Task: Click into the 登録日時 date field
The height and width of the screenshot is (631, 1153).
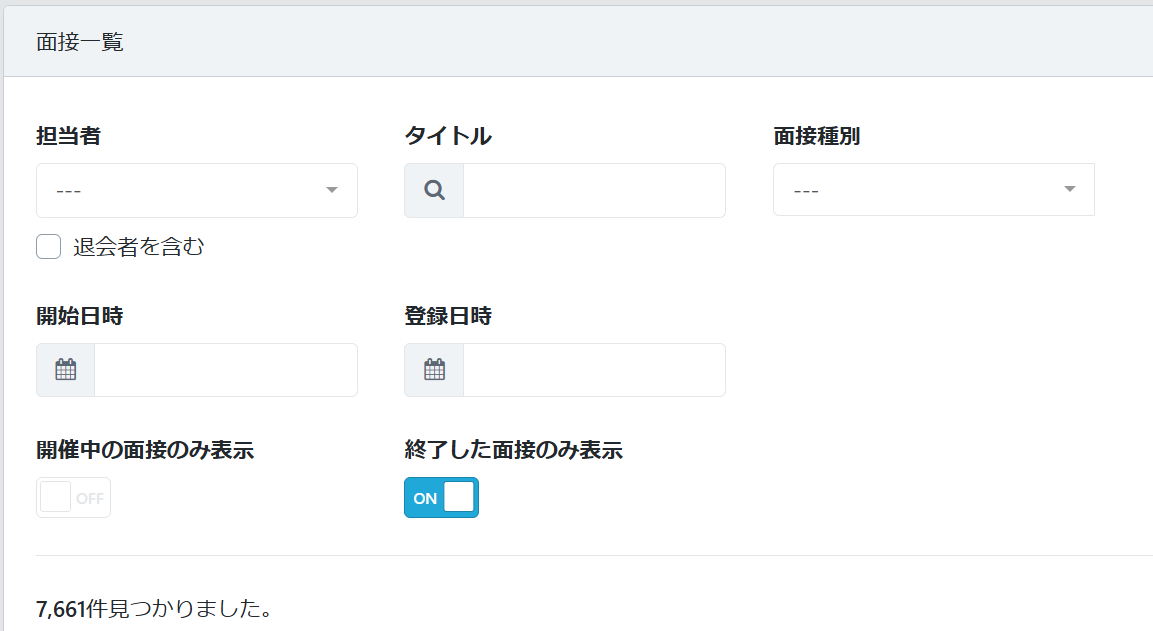Action: click(594, 370)
